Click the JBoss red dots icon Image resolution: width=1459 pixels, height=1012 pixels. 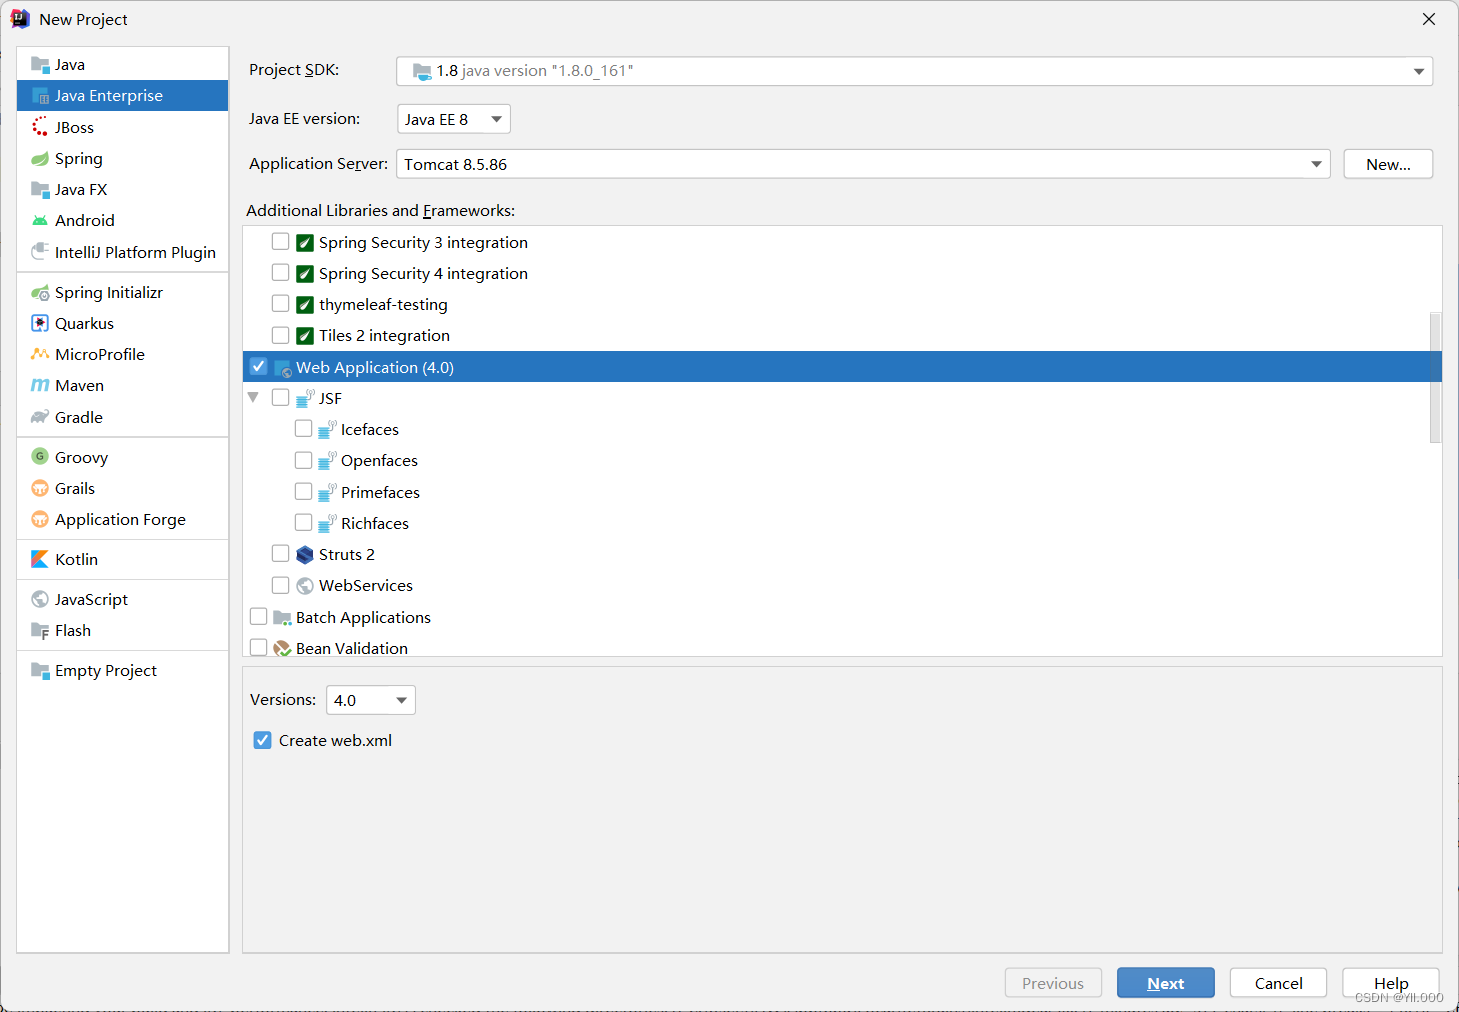click(x=40, y=127)
